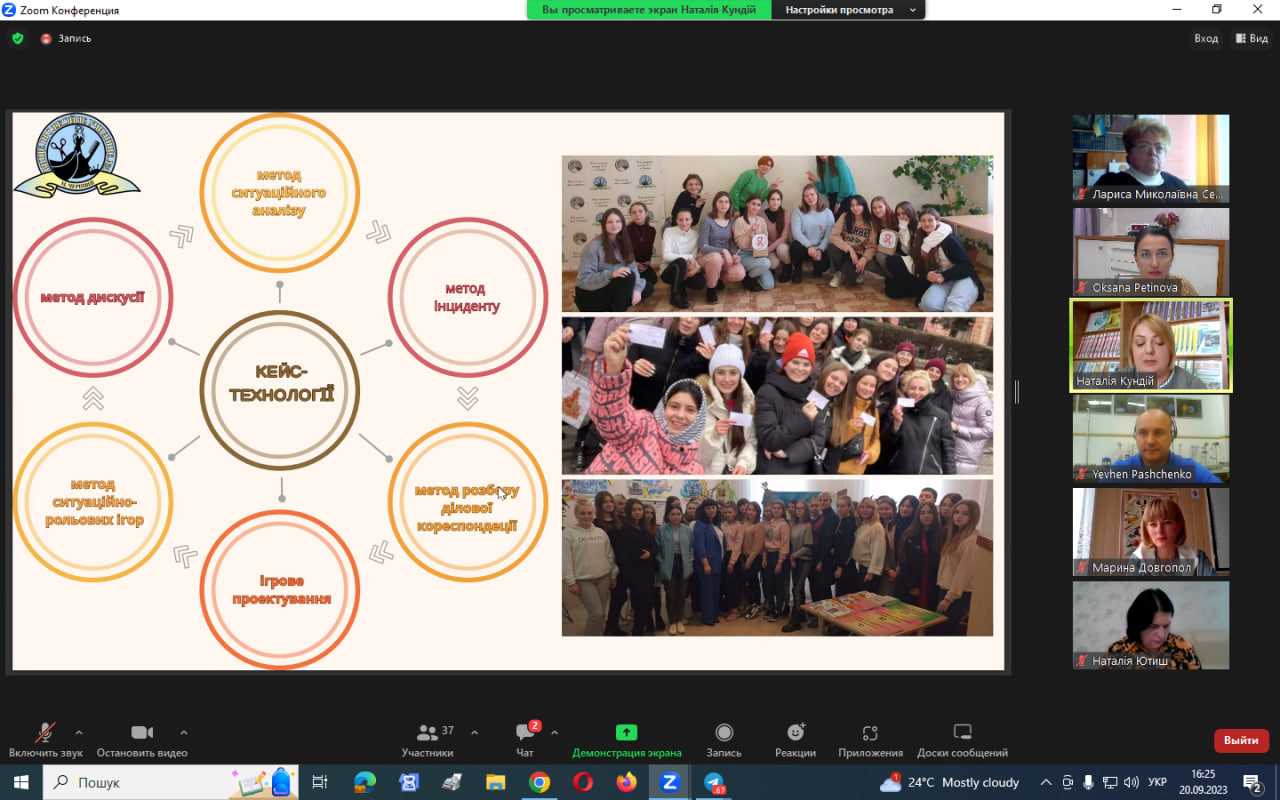The image size is (1280, 800).
Task: Open the Windows Start menu
Action: [20, 782]
